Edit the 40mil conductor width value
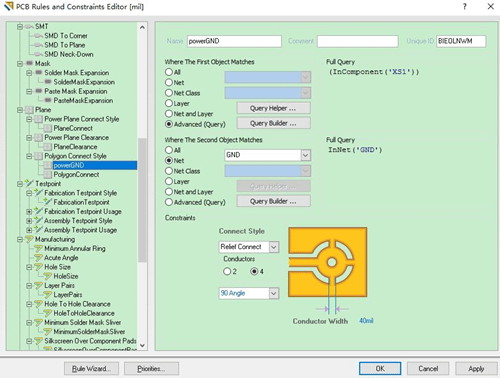 tap(366, 321)
